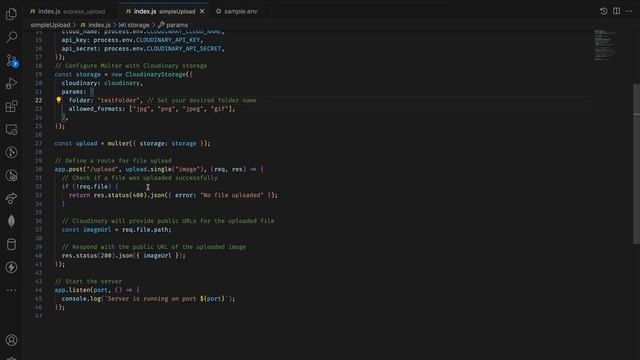Screen dimensions: 640x360
Task: Click line number 27 in gutter
Action: [39, 143]
